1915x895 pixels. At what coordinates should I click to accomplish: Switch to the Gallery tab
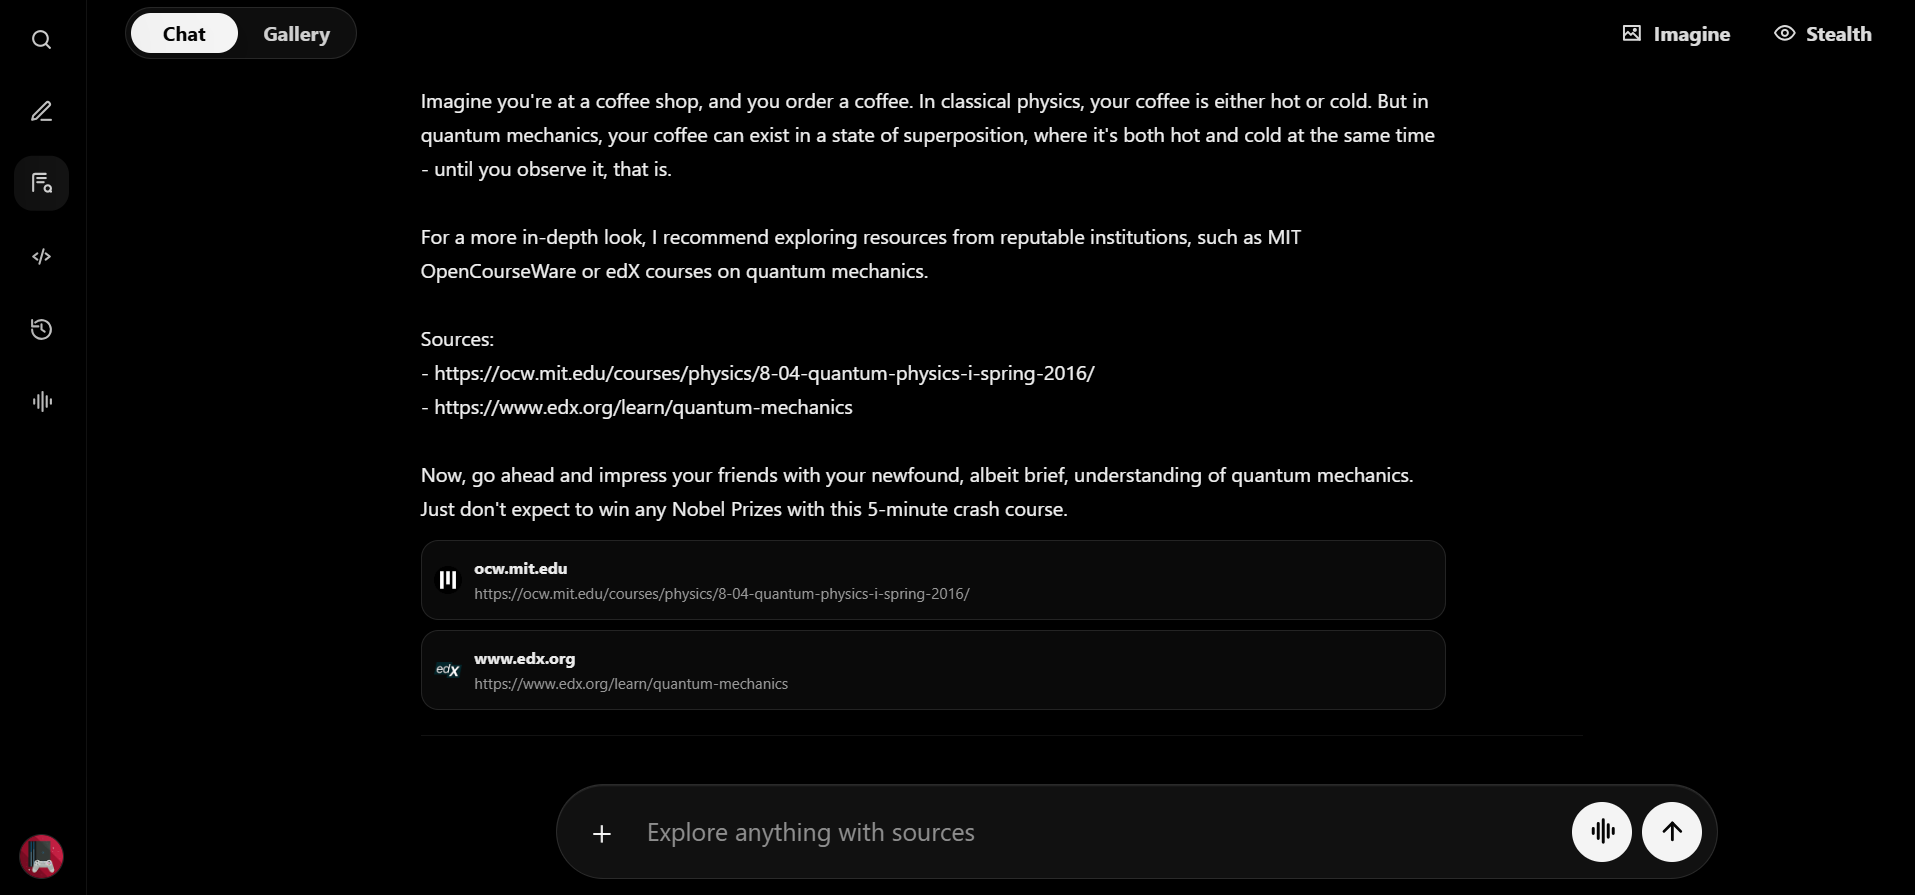(x=296, y=34)
